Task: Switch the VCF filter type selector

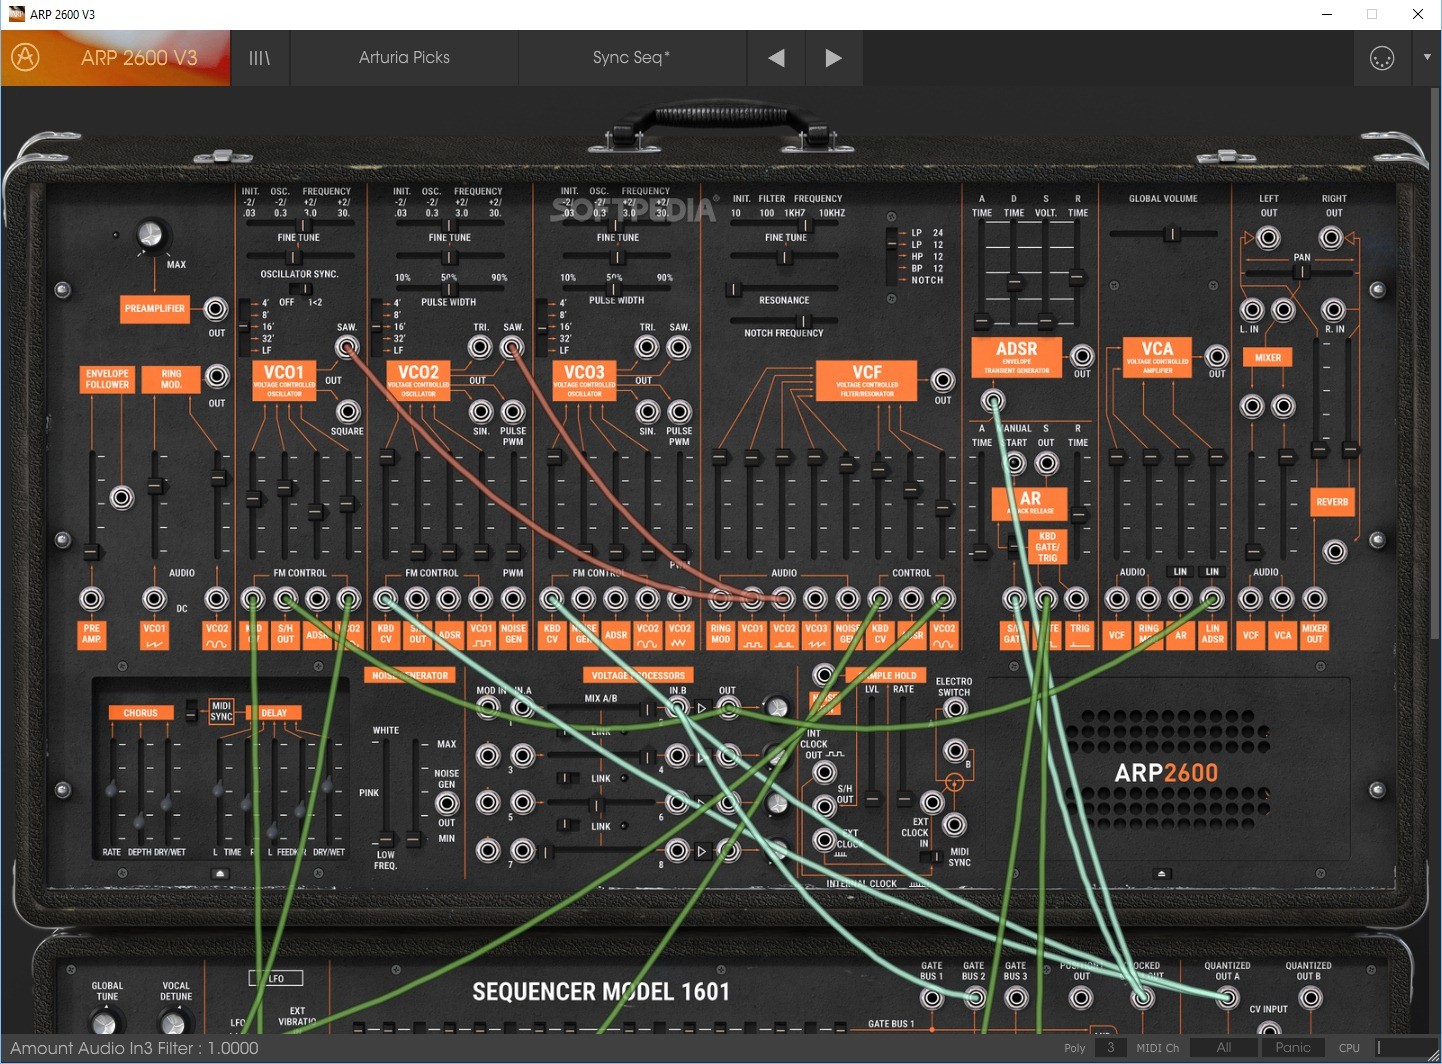Action: click(891, 256)
